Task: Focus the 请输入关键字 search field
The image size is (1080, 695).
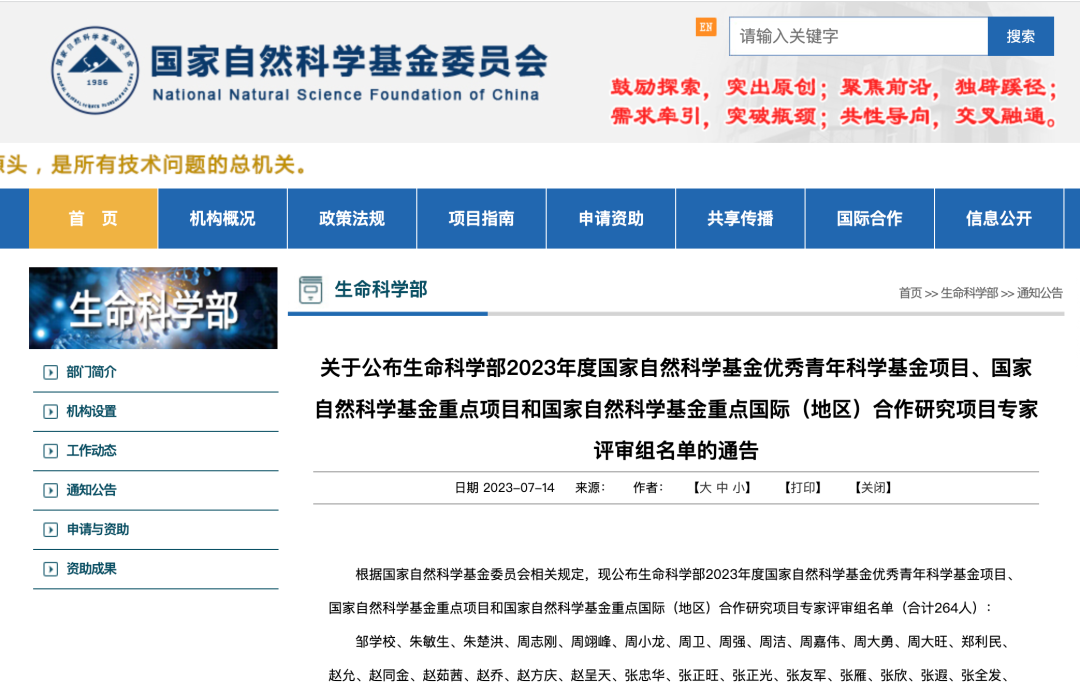Action: 858,36
